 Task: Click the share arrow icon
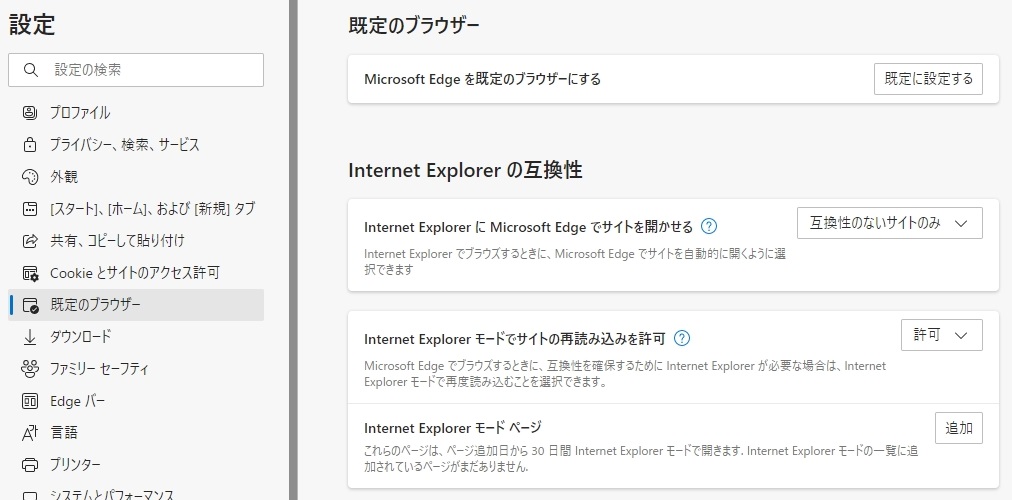coord(30,241)
